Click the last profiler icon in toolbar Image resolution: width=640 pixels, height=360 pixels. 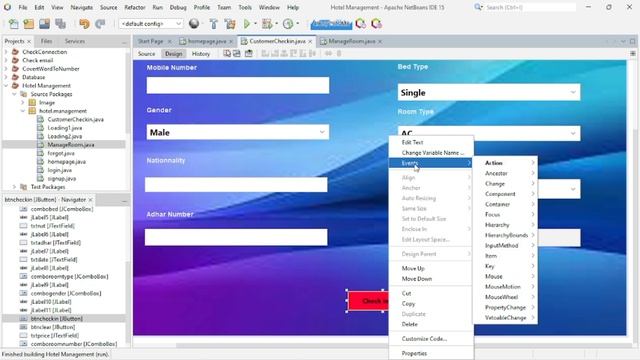coord(376,24)
